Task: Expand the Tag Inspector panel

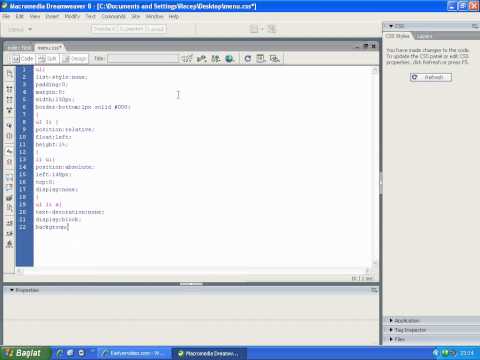Action: 407,330
